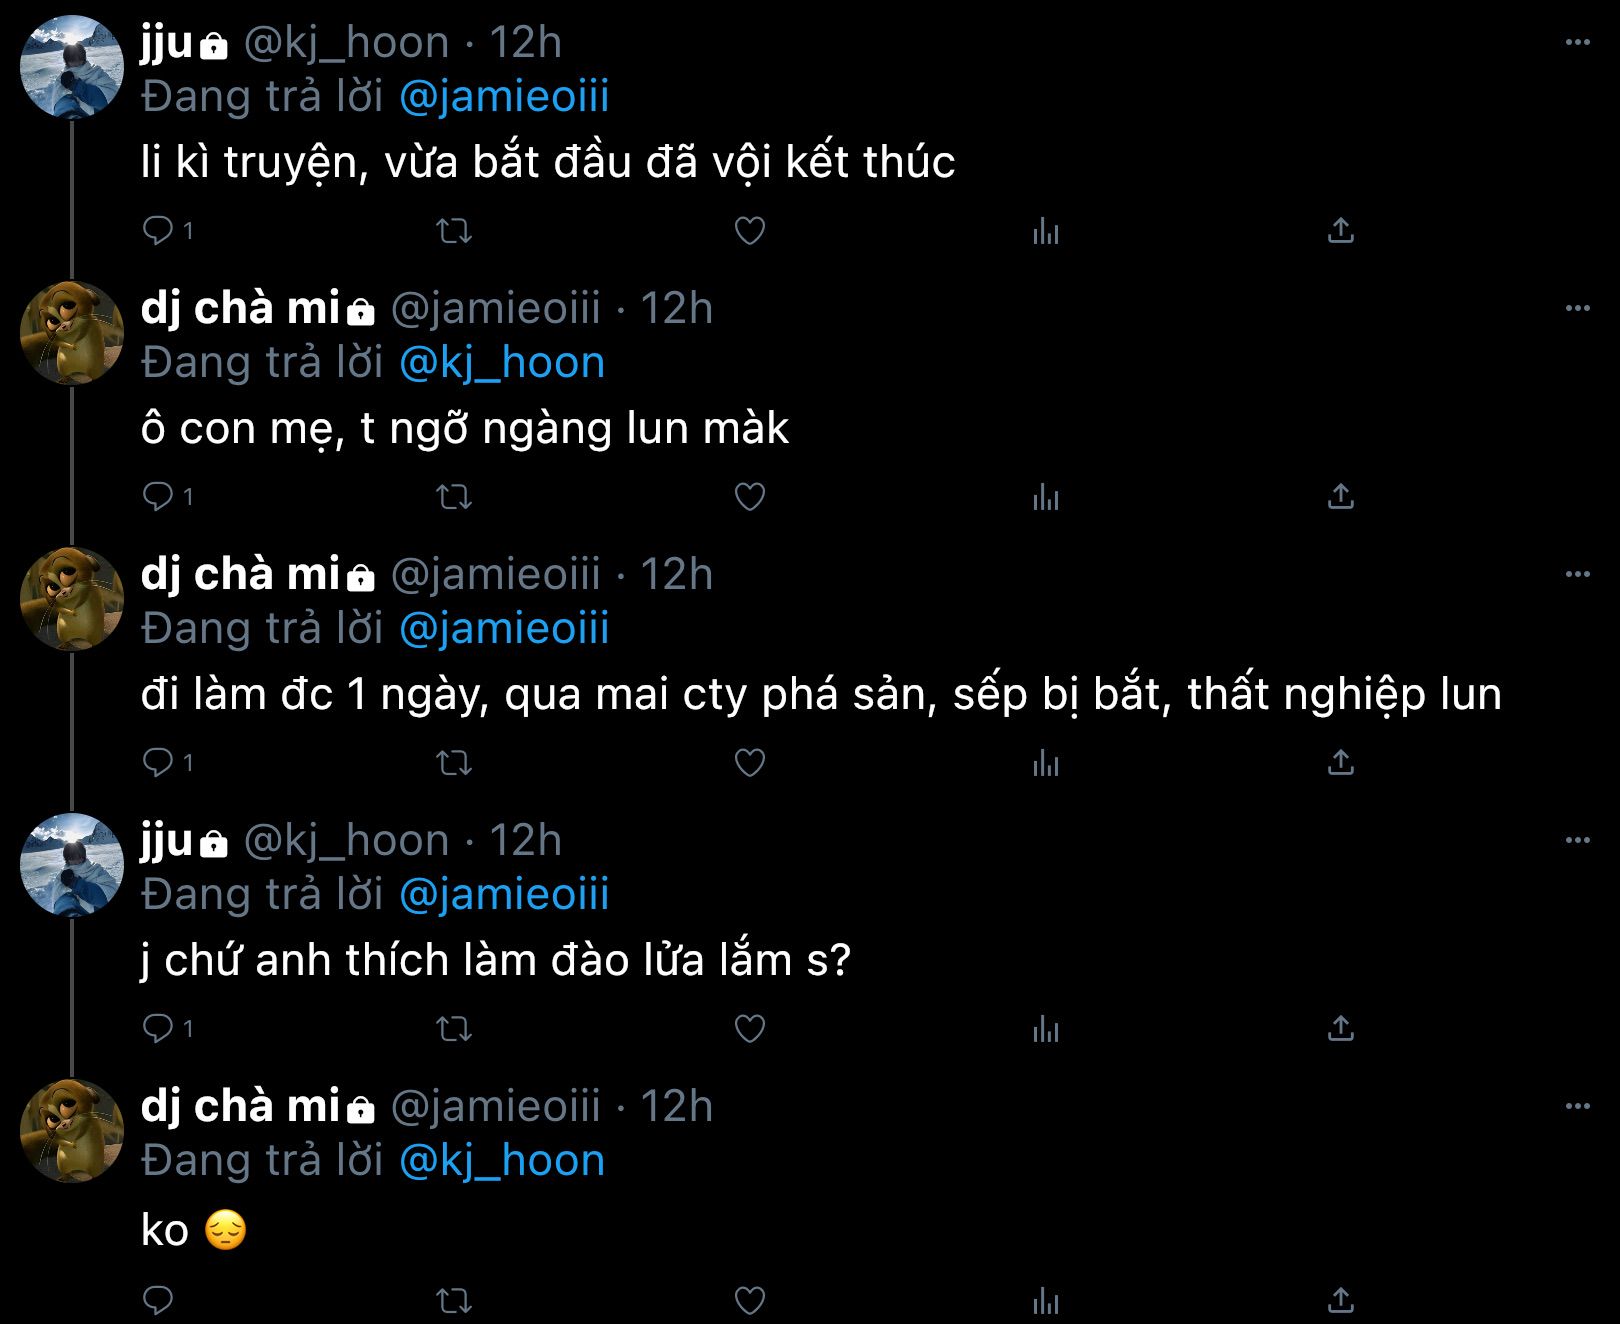Reply to the "j chứ anh thích" tweet

(158, 1029)
